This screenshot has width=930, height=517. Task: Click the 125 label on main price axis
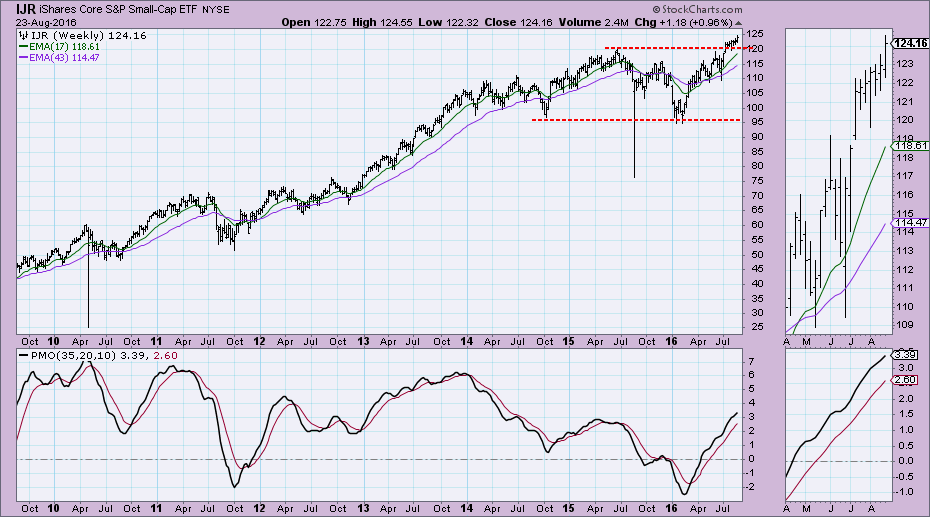tap(755, 34)
